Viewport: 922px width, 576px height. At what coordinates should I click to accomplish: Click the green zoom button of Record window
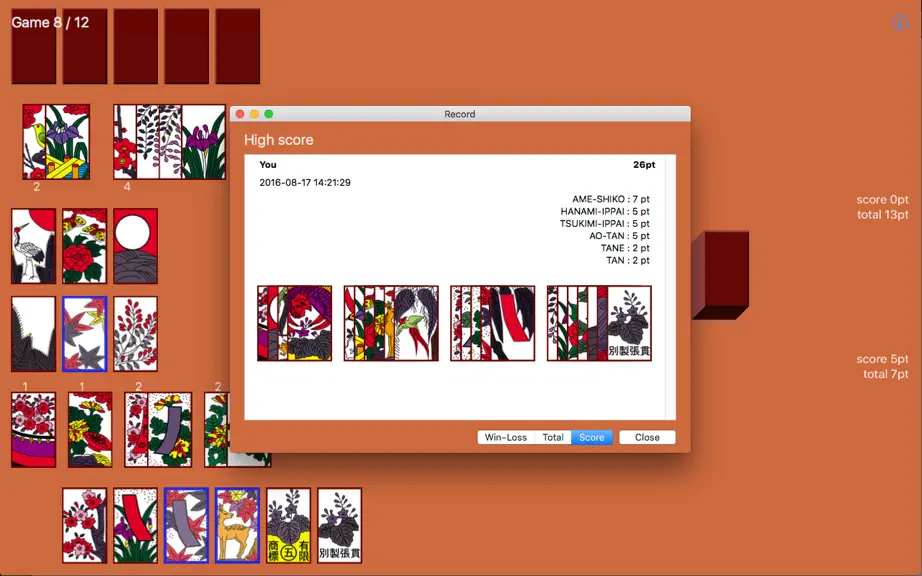pyautogui.click(x=269, y=114)
